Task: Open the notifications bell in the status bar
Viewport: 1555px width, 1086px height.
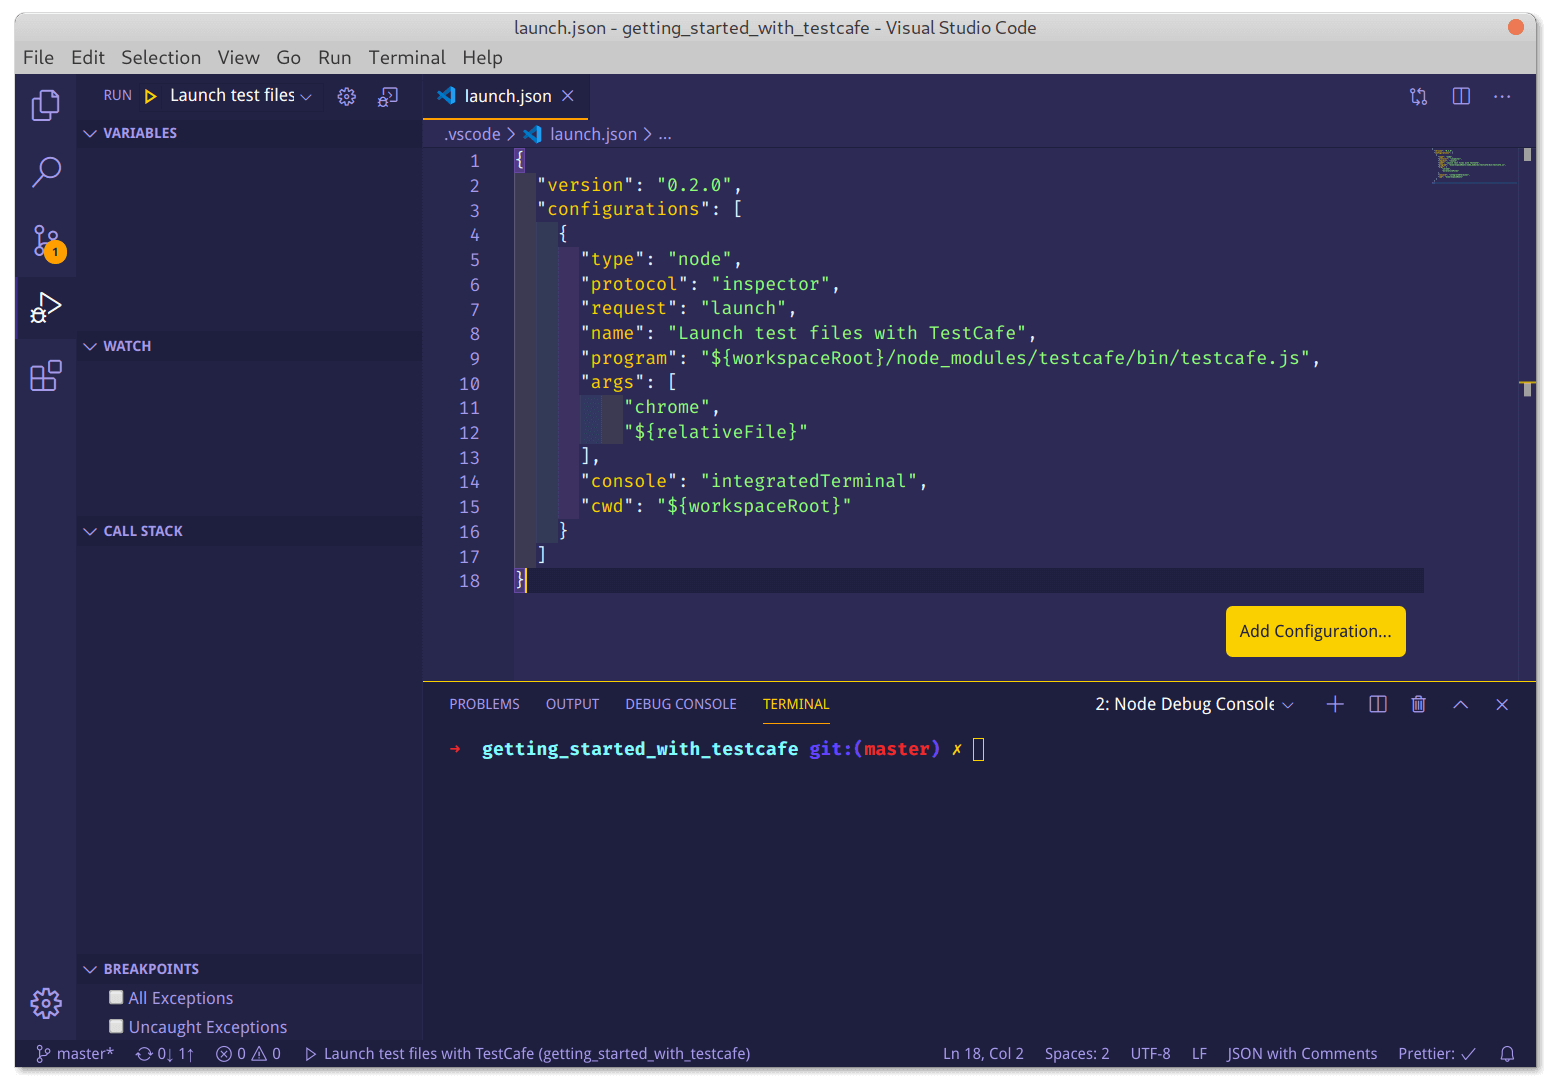Action: 1507,1053
